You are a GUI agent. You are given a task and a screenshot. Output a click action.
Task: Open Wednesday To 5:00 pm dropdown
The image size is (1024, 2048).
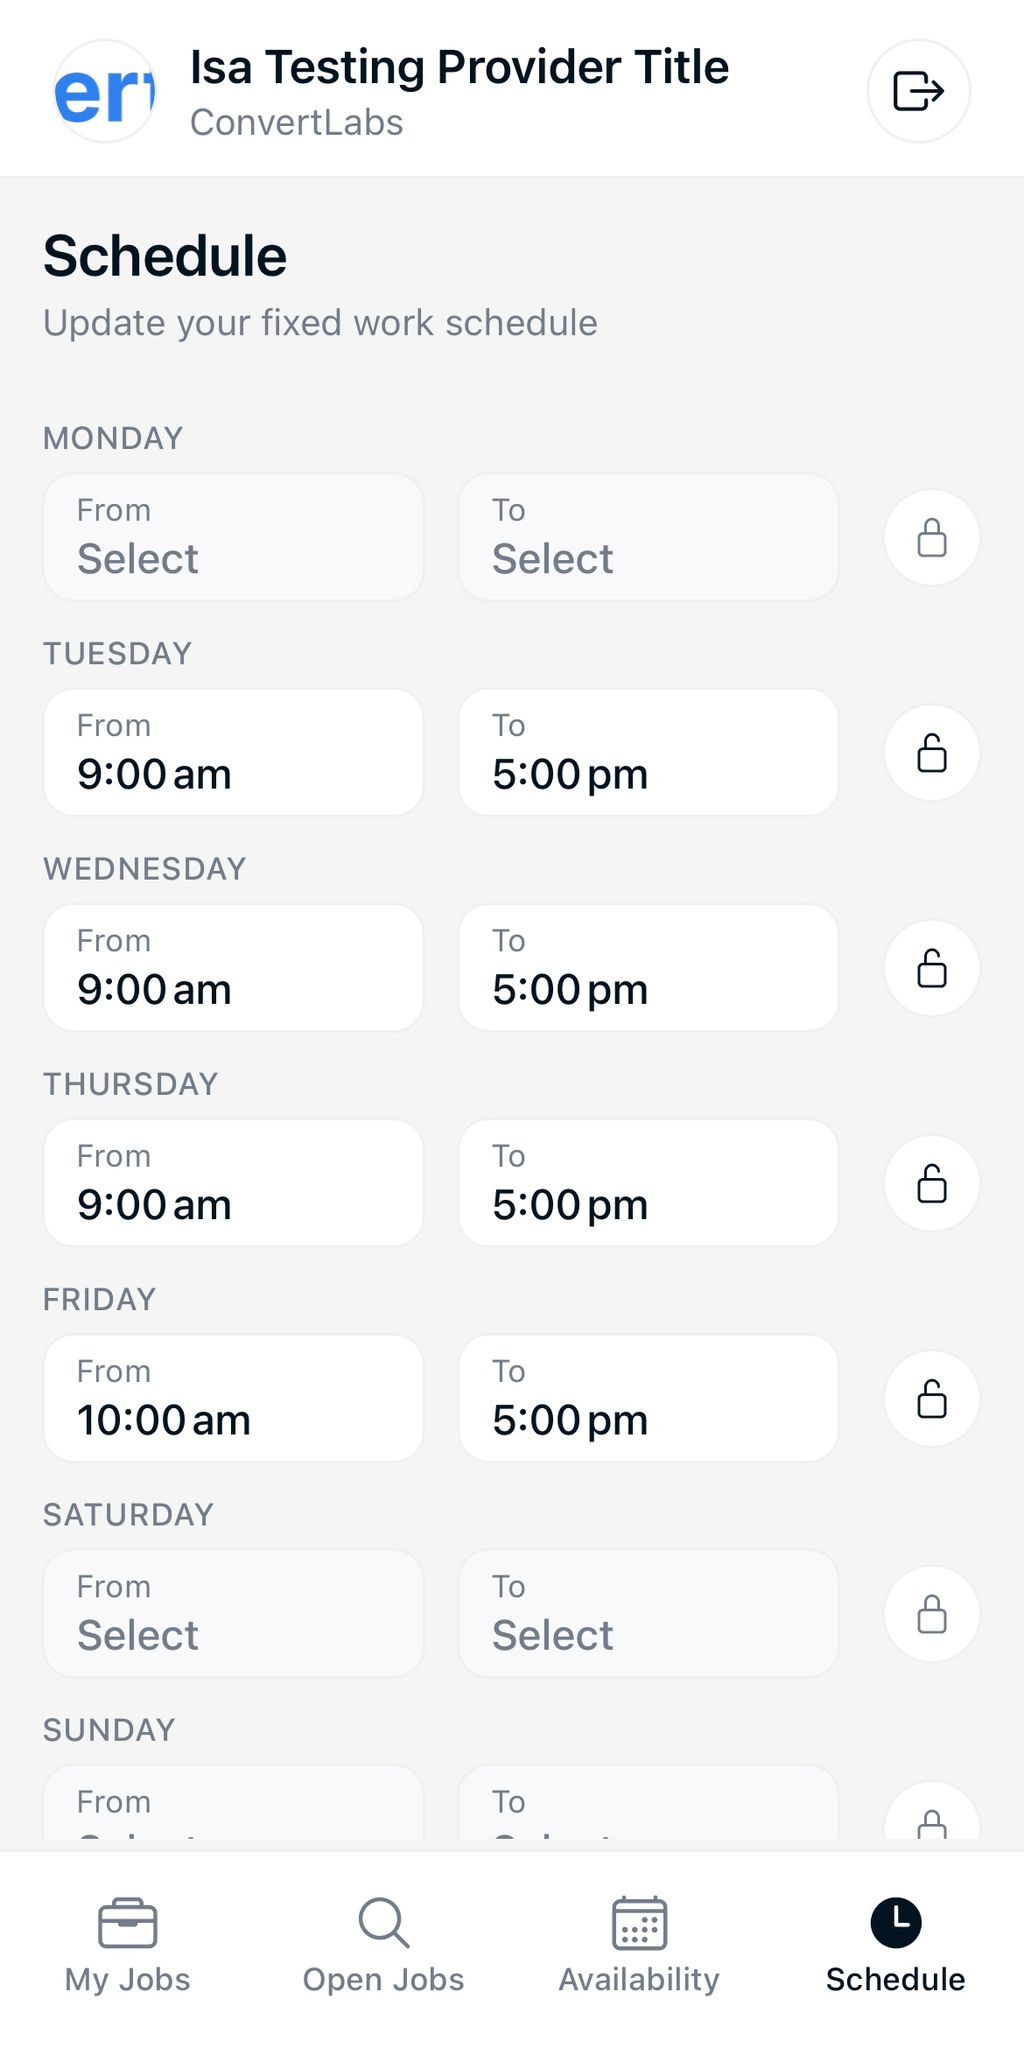coord(648,968)
